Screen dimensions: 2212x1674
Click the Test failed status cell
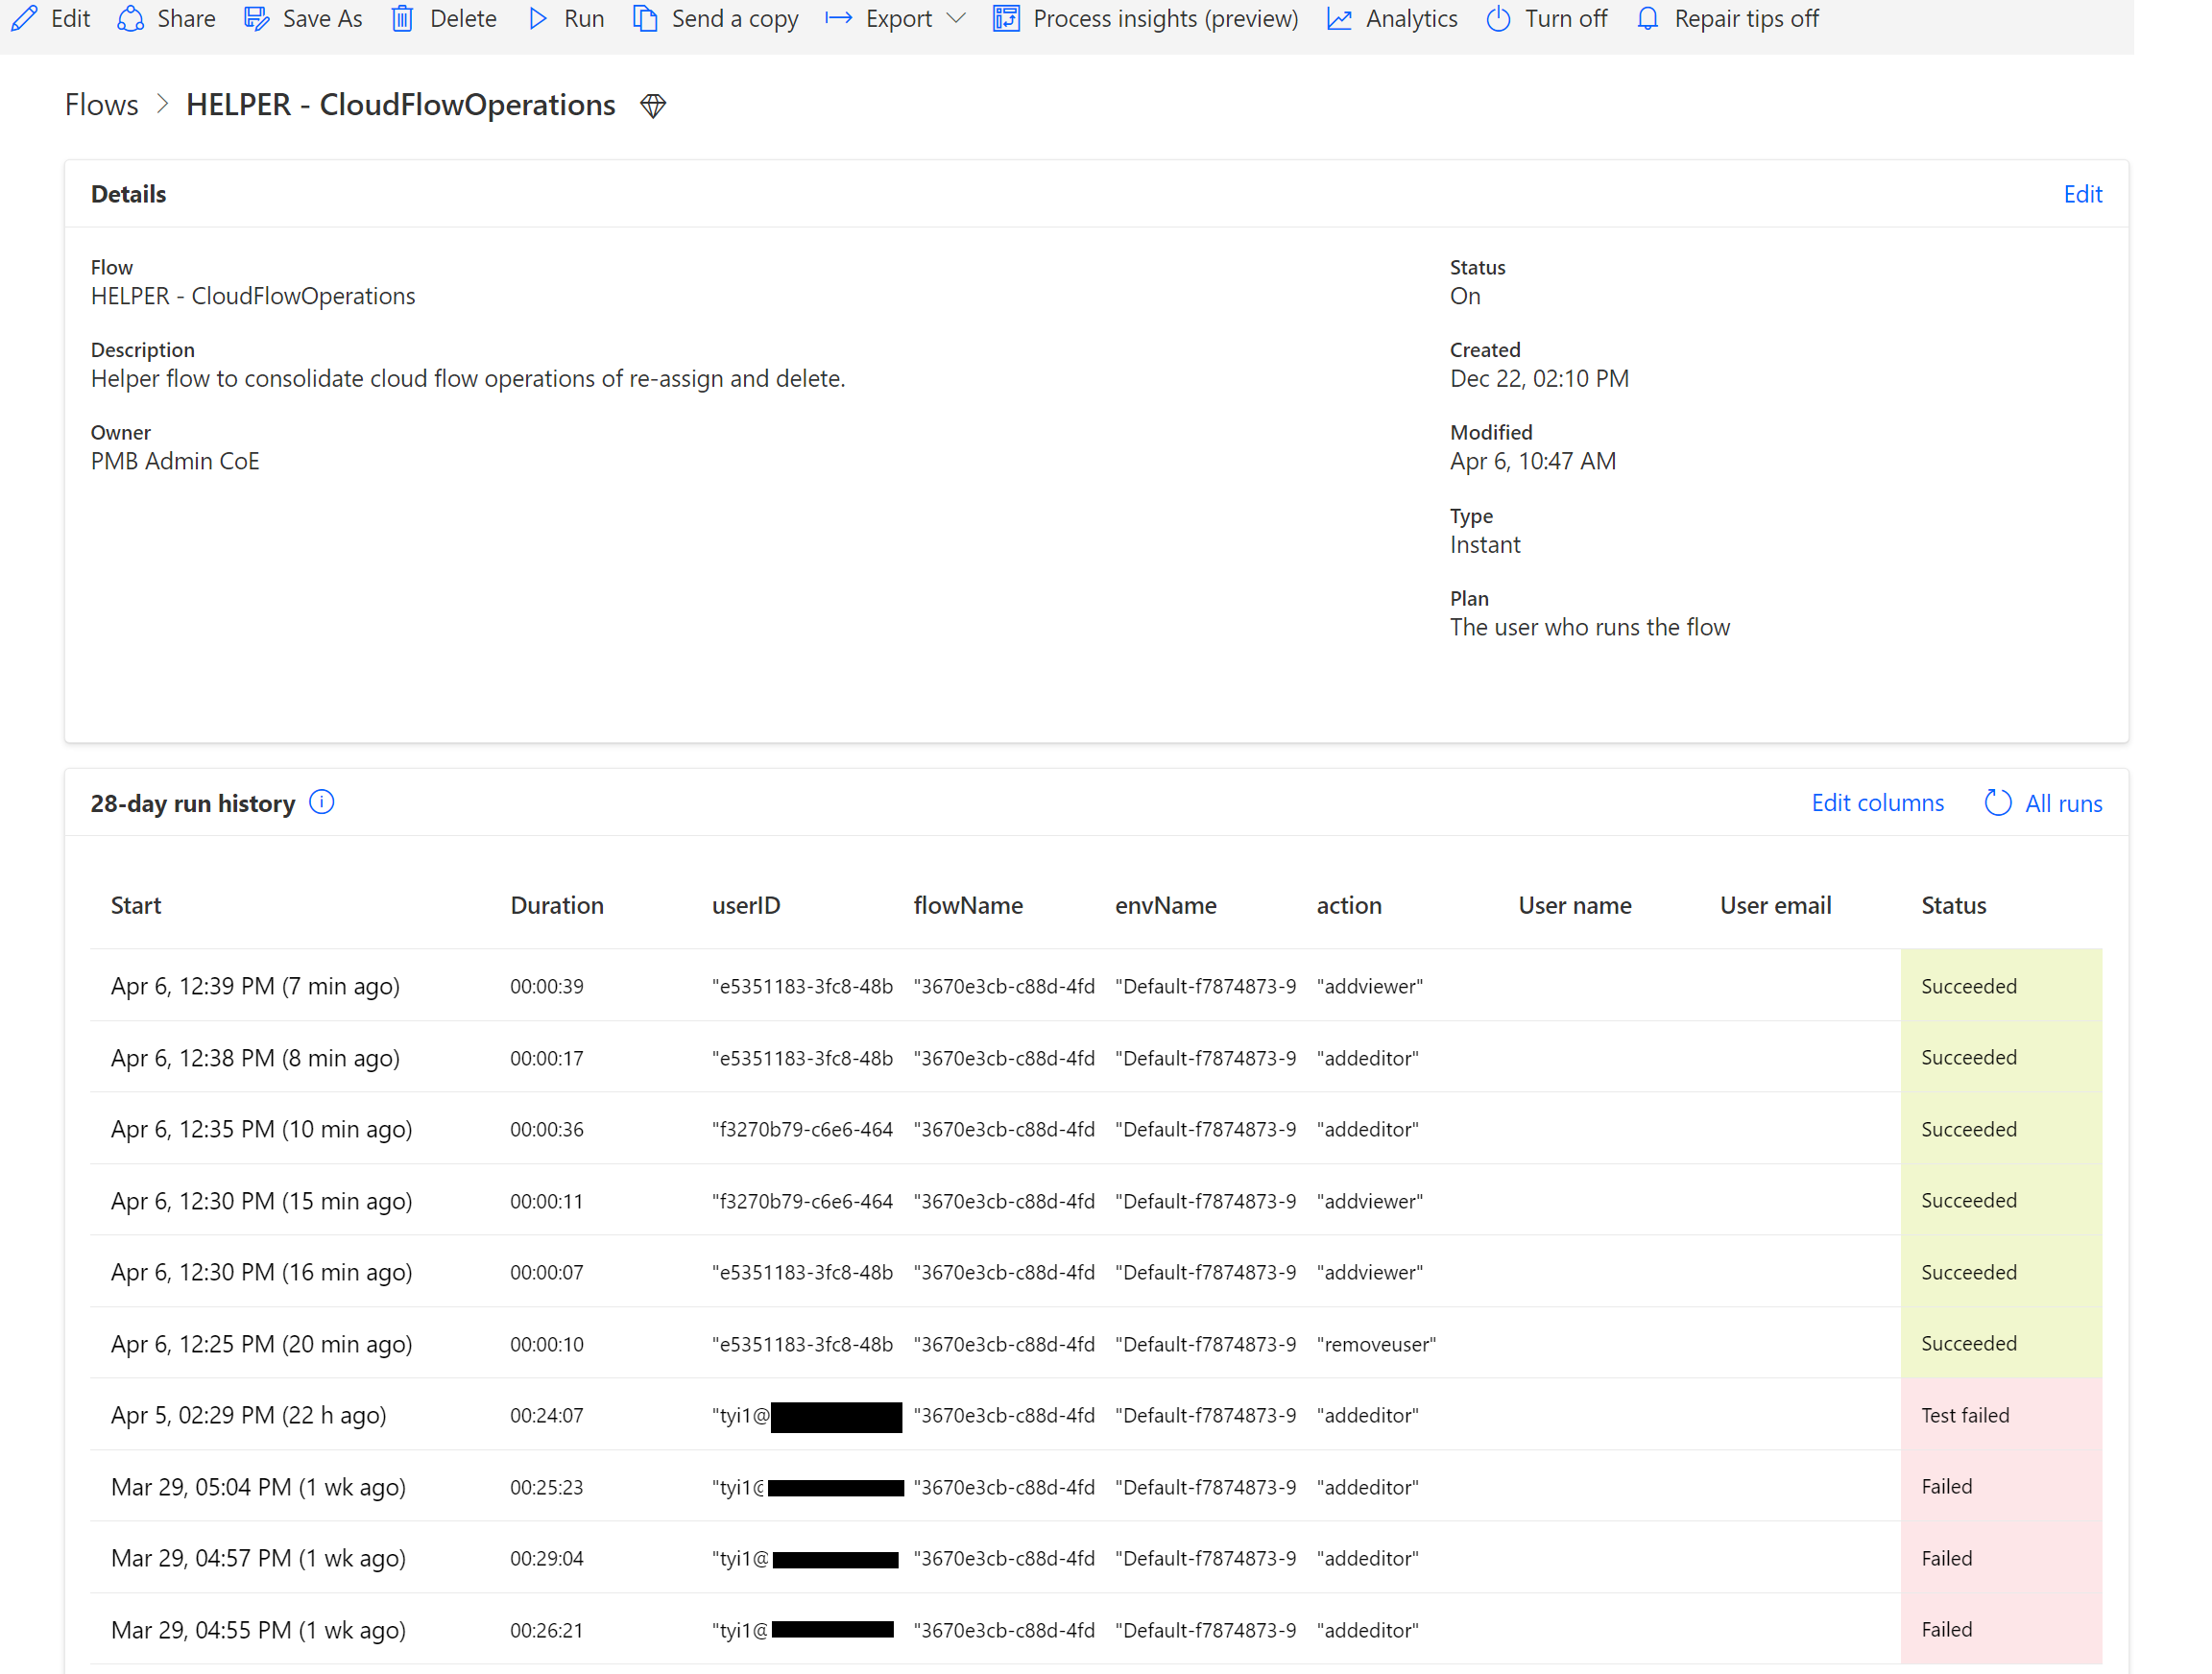(1965, 1415)
